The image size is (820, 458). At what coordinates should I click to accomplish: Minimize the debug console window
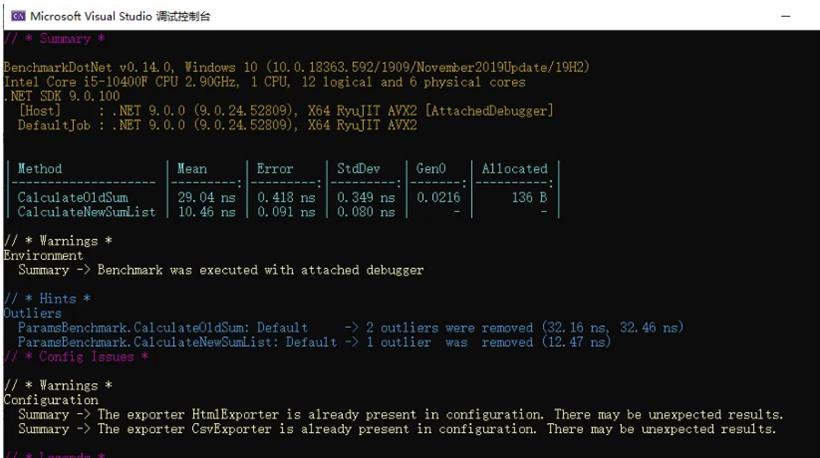tap(785, 16)
